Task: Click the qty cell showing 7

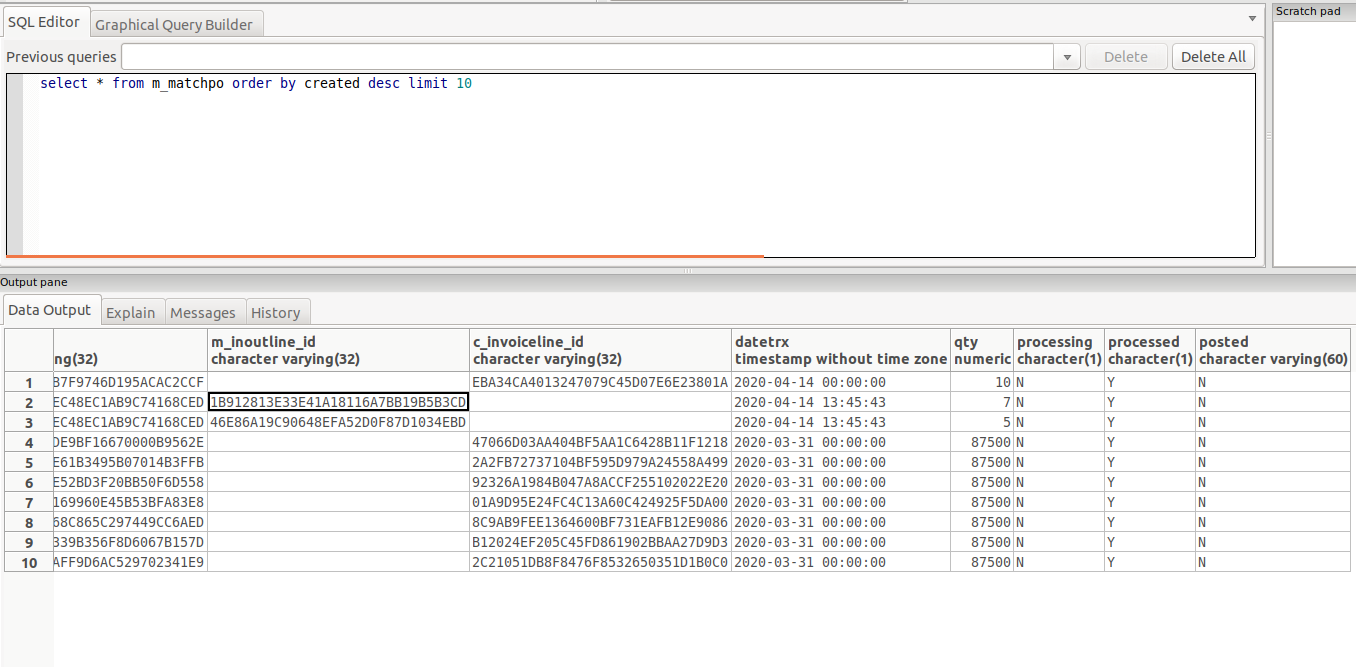Action: pos(981,402)
